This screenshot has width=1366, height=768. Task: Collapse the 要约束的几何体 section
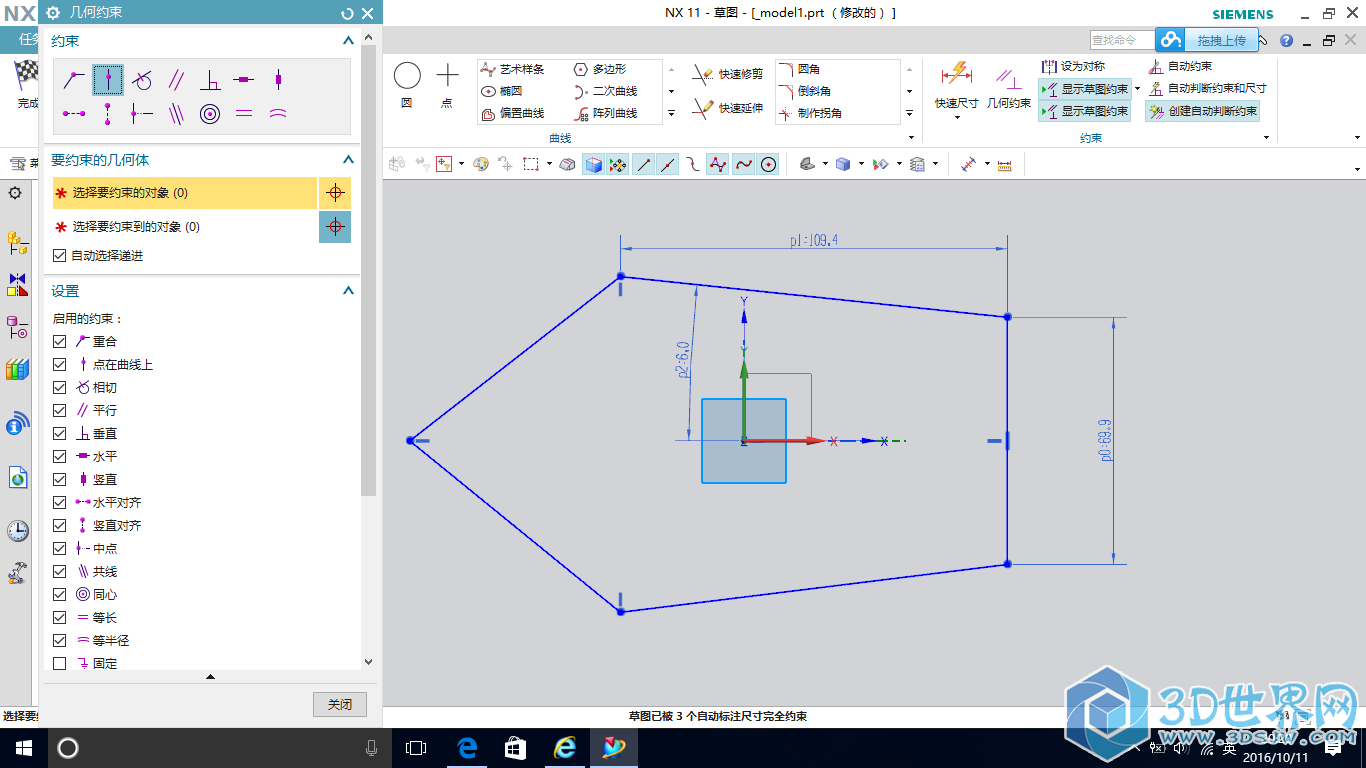coord(348,159)
